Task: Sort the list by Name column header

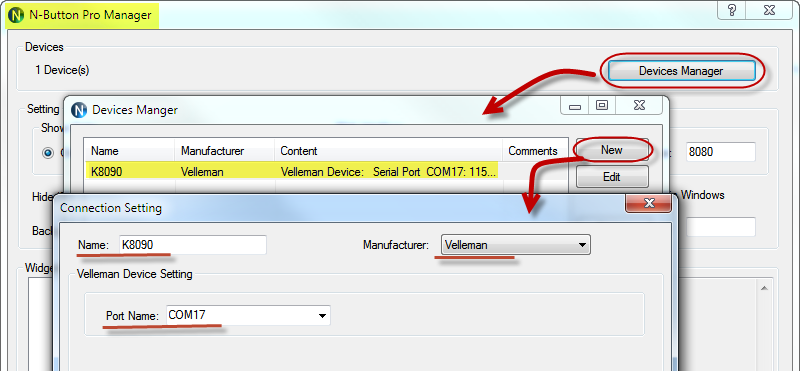Action: click(130, 151)
